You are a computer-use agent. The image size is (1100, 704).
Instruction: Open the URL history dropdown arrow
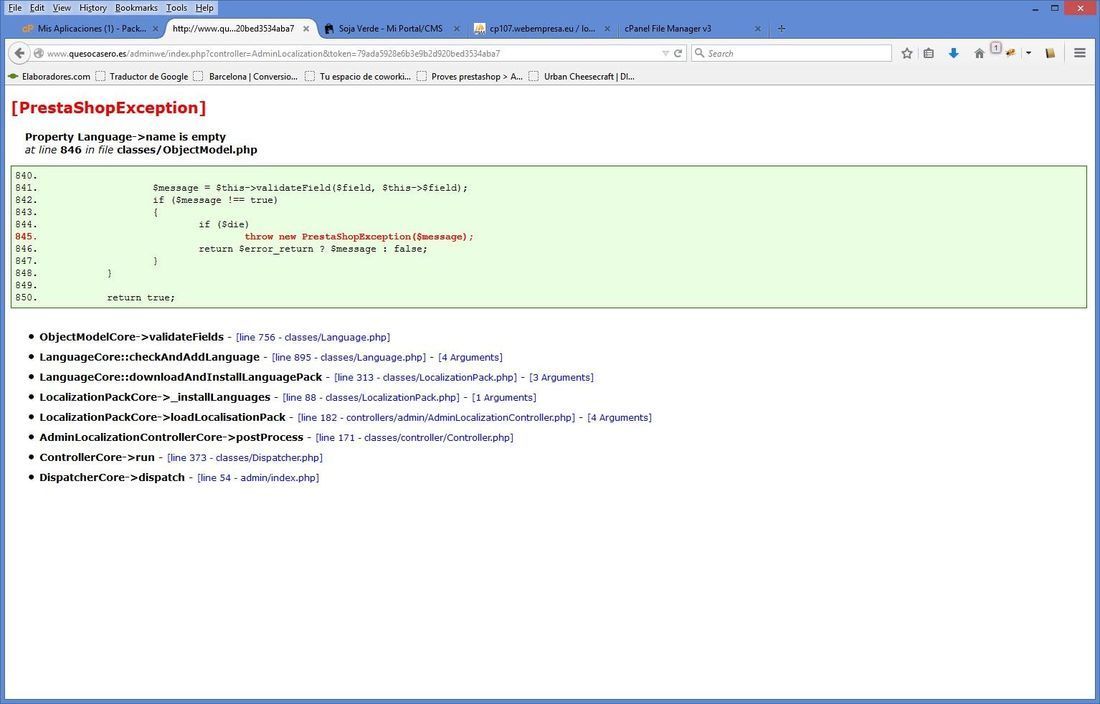coord(665,53)
